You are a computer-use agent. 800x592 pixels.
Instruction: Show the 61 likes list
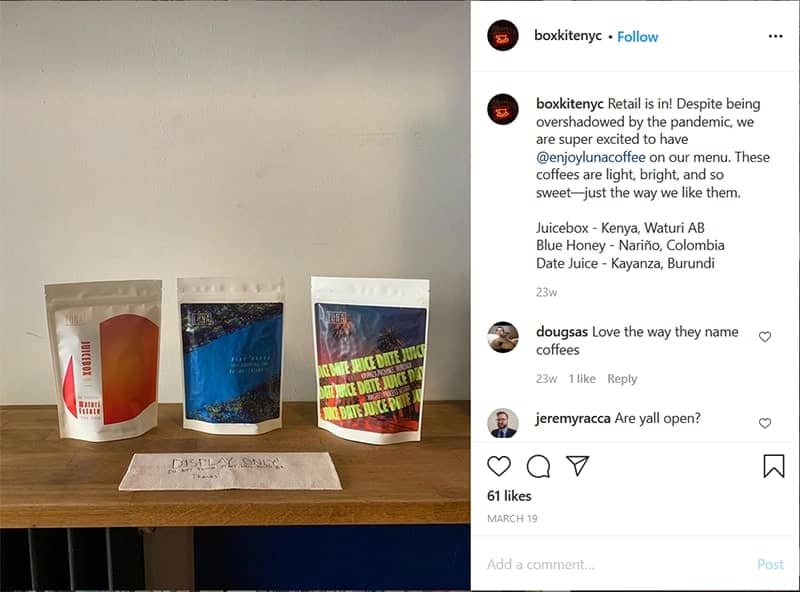coord(509,496)
